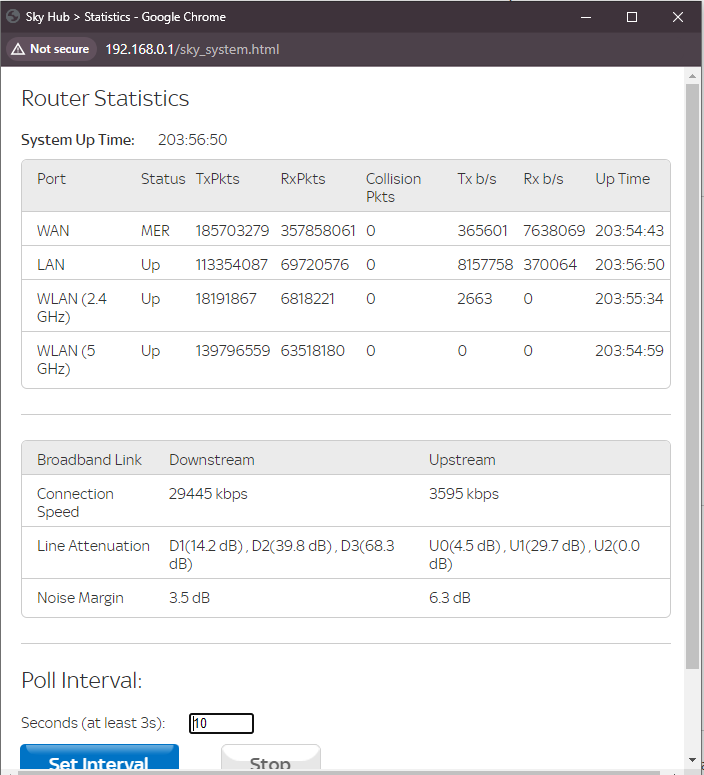Click the 29445 kbps downstream speed value

tap(208, 494)
